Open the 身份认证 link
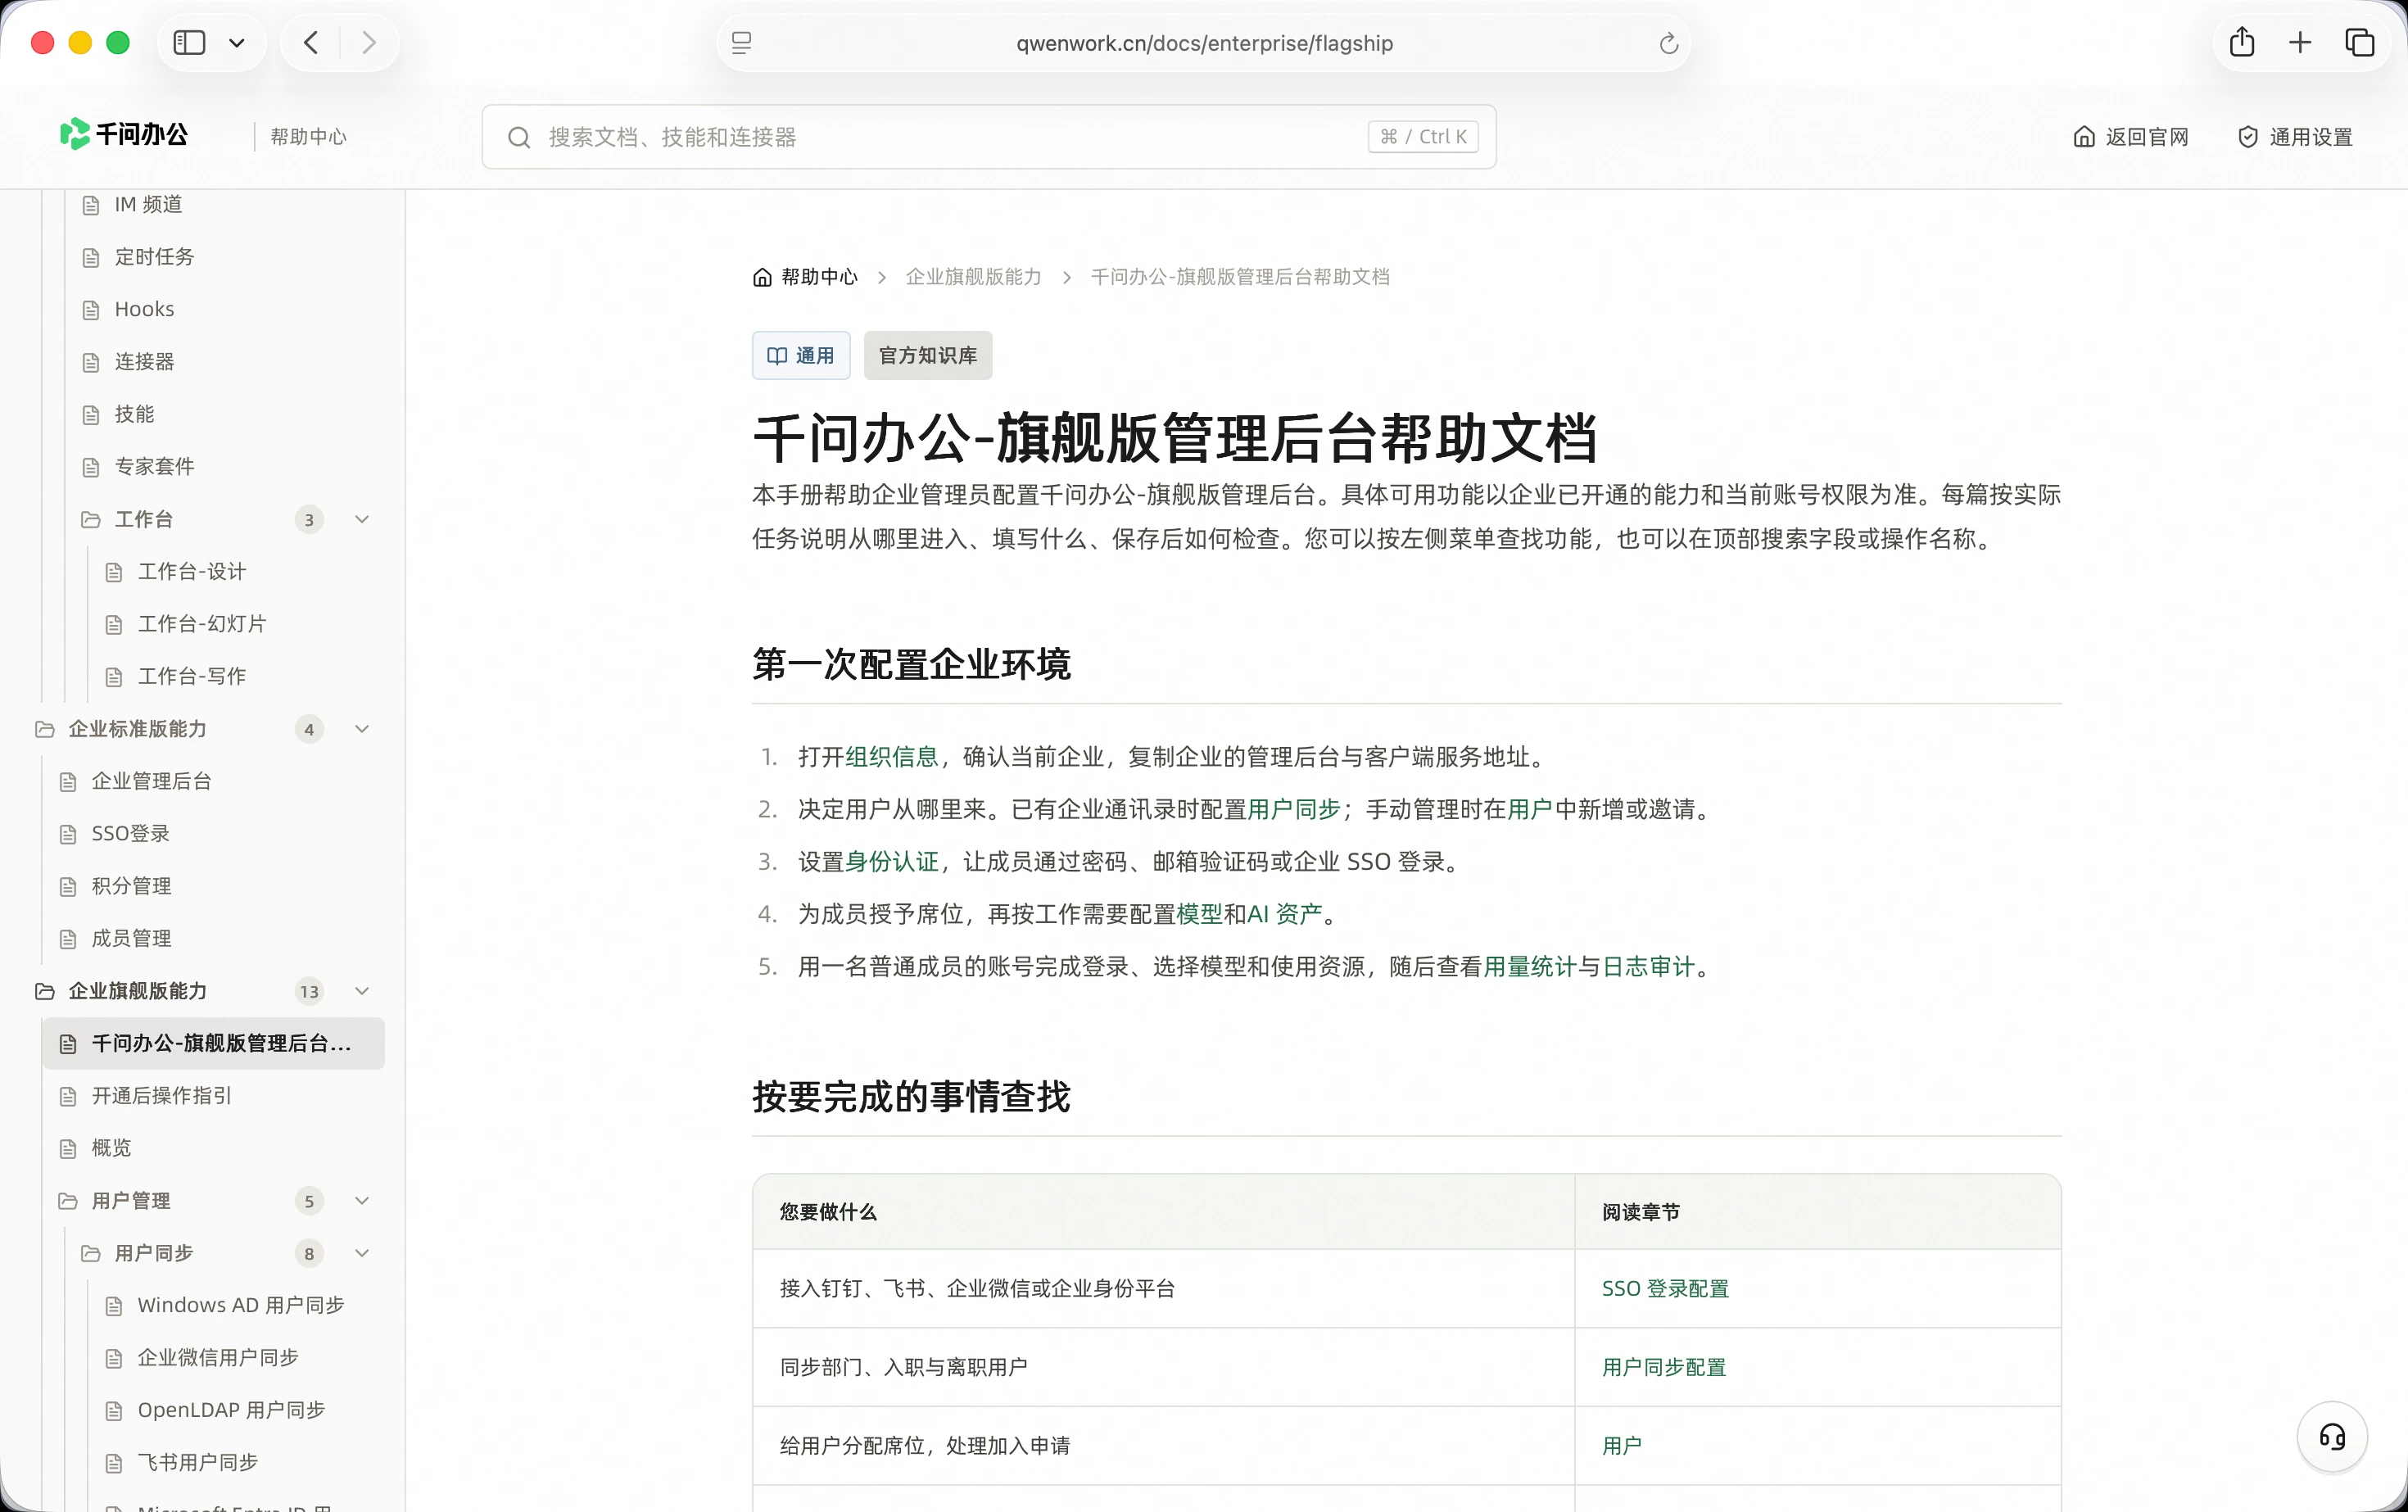This screenshot has width=2408, height=1512. point(892,862)
